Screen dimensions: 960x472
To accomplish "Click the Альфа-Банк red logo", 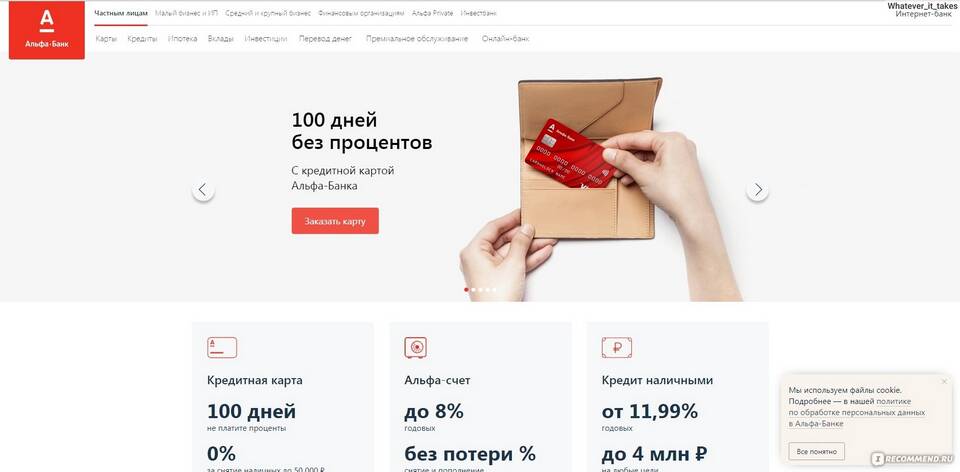I will [47, 30].
